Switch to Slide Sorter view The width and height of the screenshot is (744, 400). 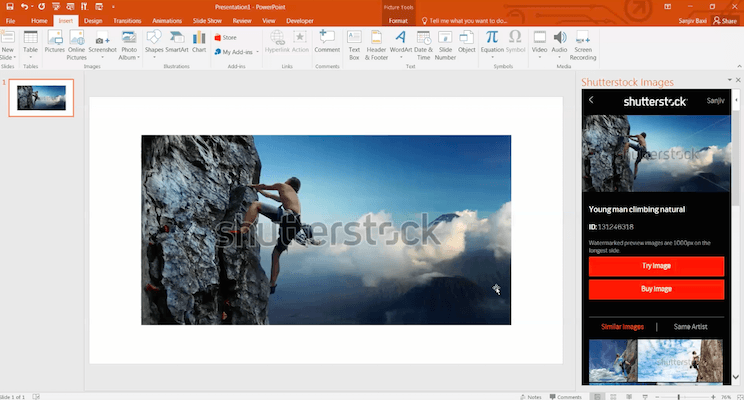[613, 397]
